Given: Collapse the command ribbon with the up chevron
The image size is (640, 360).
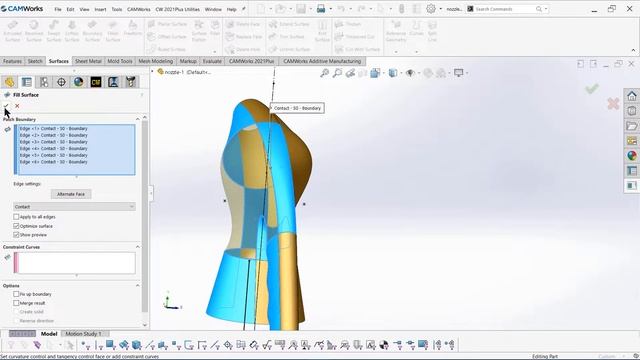Looking at the screenshot, I should coord(633,50).
